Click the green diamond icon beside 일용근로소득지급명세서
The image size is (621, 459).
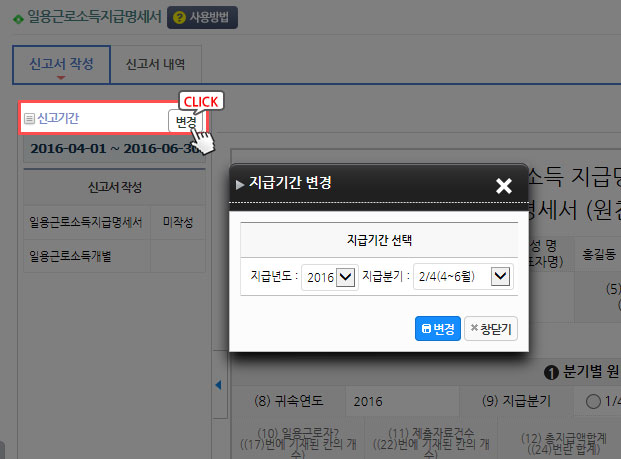18,19
